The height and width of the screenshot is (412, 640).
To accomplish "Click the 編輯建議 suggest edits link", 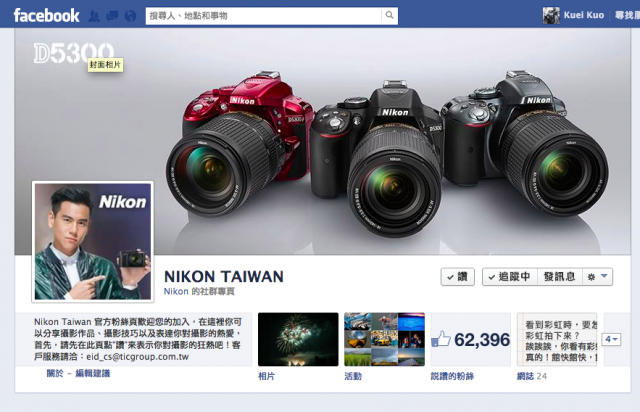I will point(93,373).
